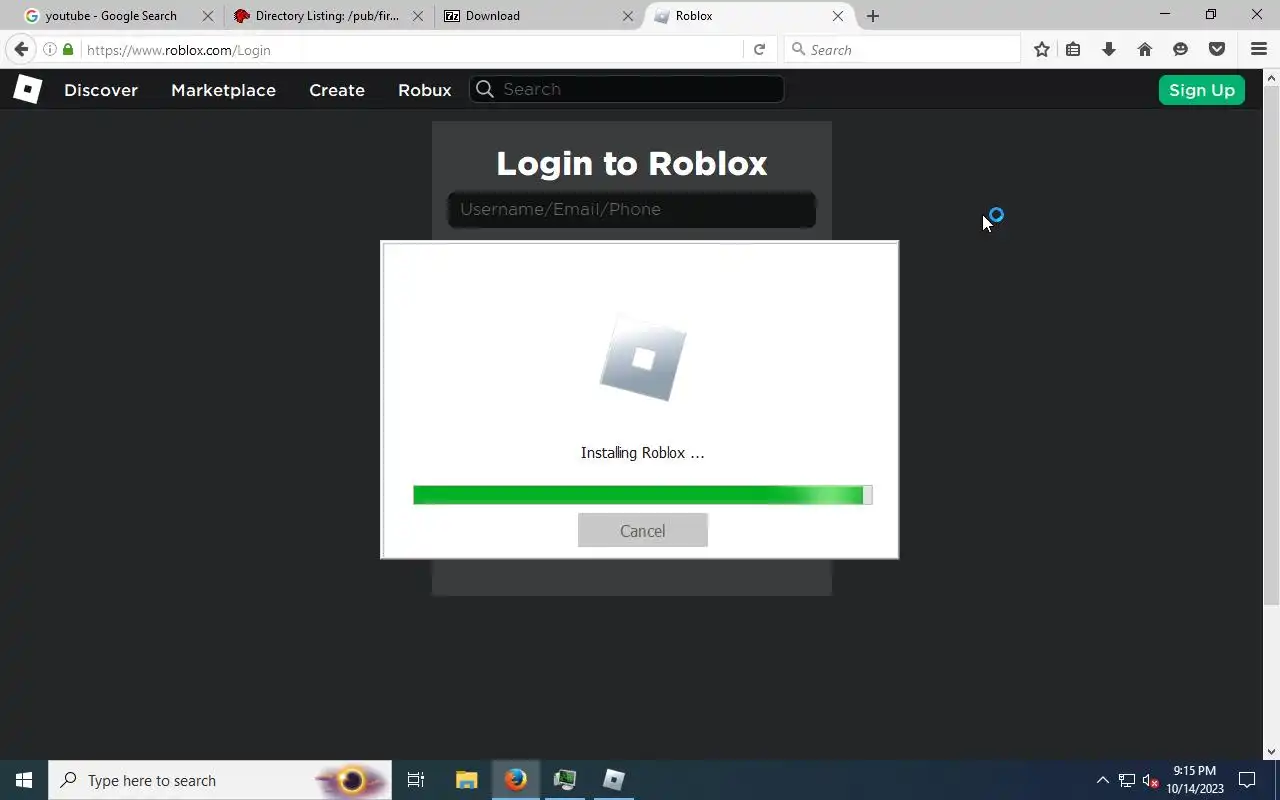
Task: Switch to the youtube - Google Search tab
Action: pos(111,16)
